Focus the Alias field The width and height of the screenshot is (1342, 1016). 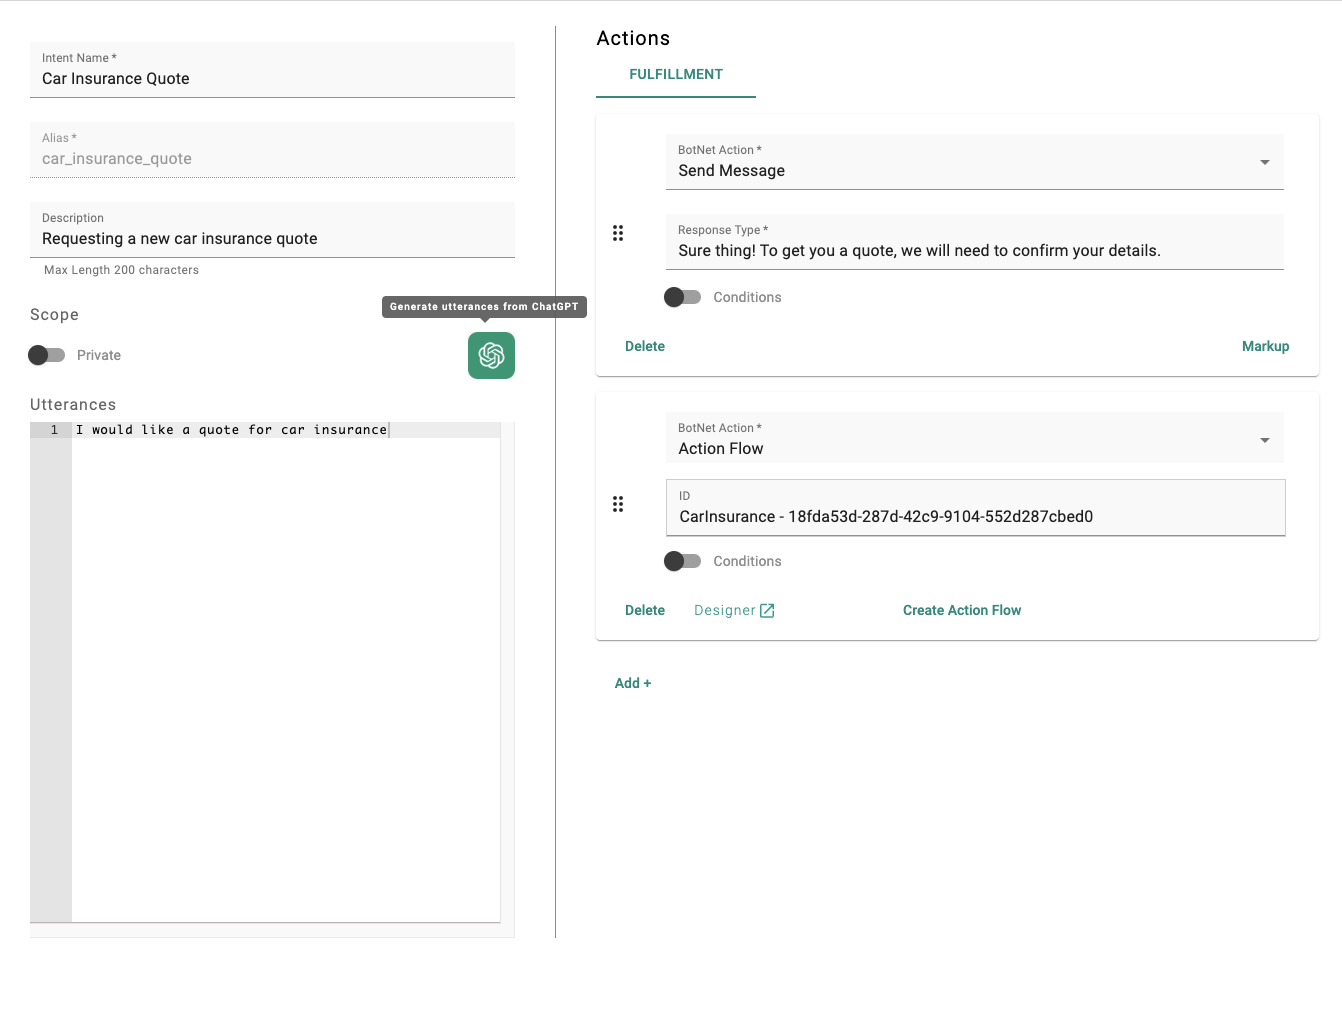point(272,150)
